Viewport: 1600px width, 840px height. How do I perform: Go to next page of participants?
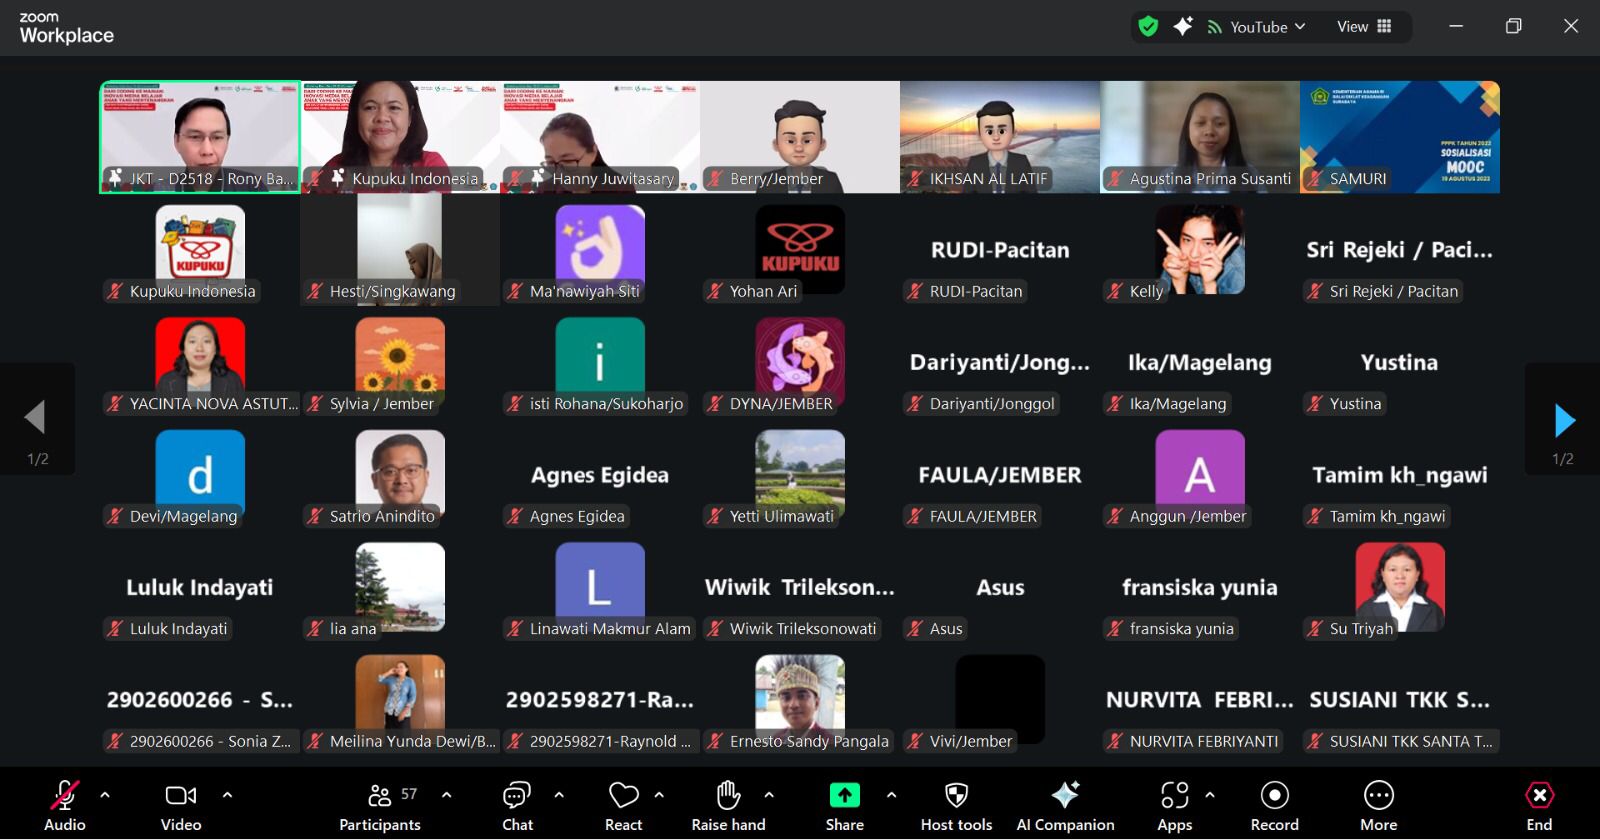pyautogui.click(x=1564, y=421)
